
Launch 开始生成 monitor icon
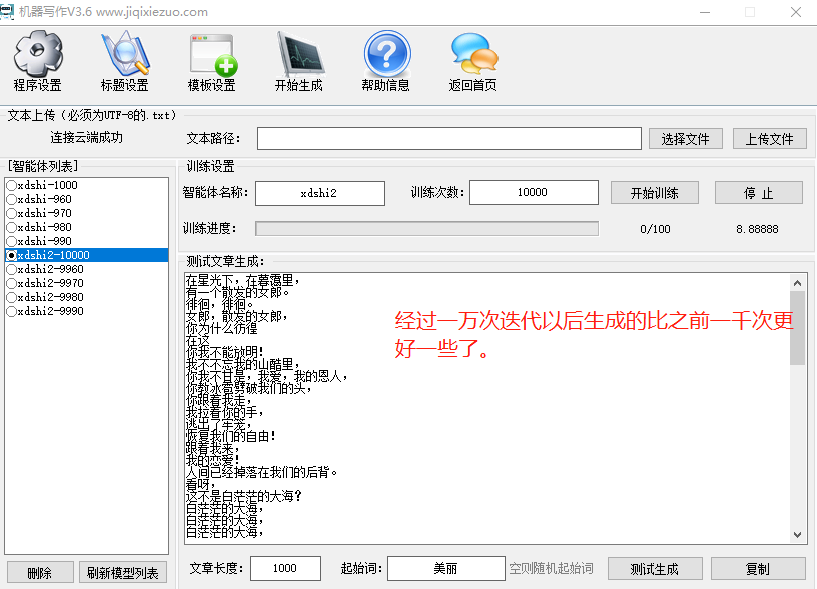[299, 54]
